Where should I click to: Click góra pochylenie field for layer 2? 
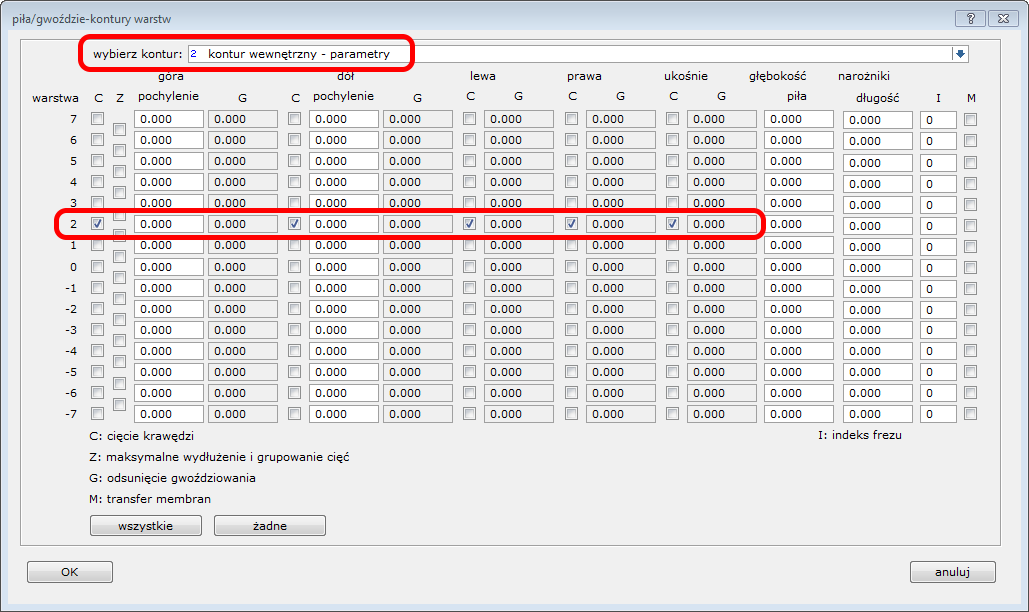click(x=169, y=225)
